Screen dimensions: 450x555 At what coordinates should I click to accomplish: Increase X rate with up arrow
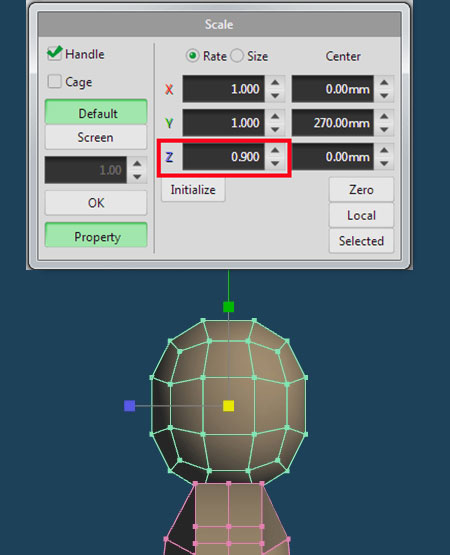click(275, 82)
